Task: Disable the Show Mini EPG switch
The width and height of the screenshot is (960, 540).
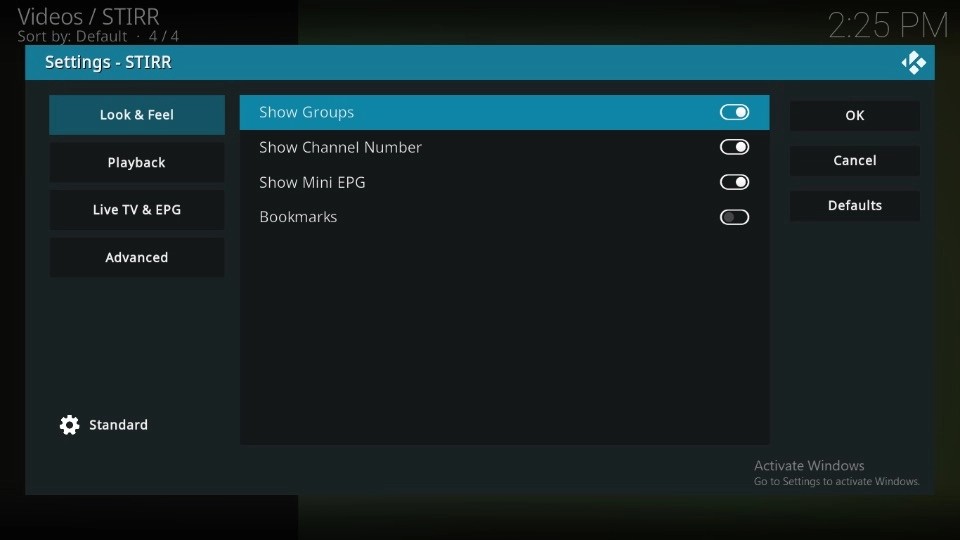Action: 734,182
